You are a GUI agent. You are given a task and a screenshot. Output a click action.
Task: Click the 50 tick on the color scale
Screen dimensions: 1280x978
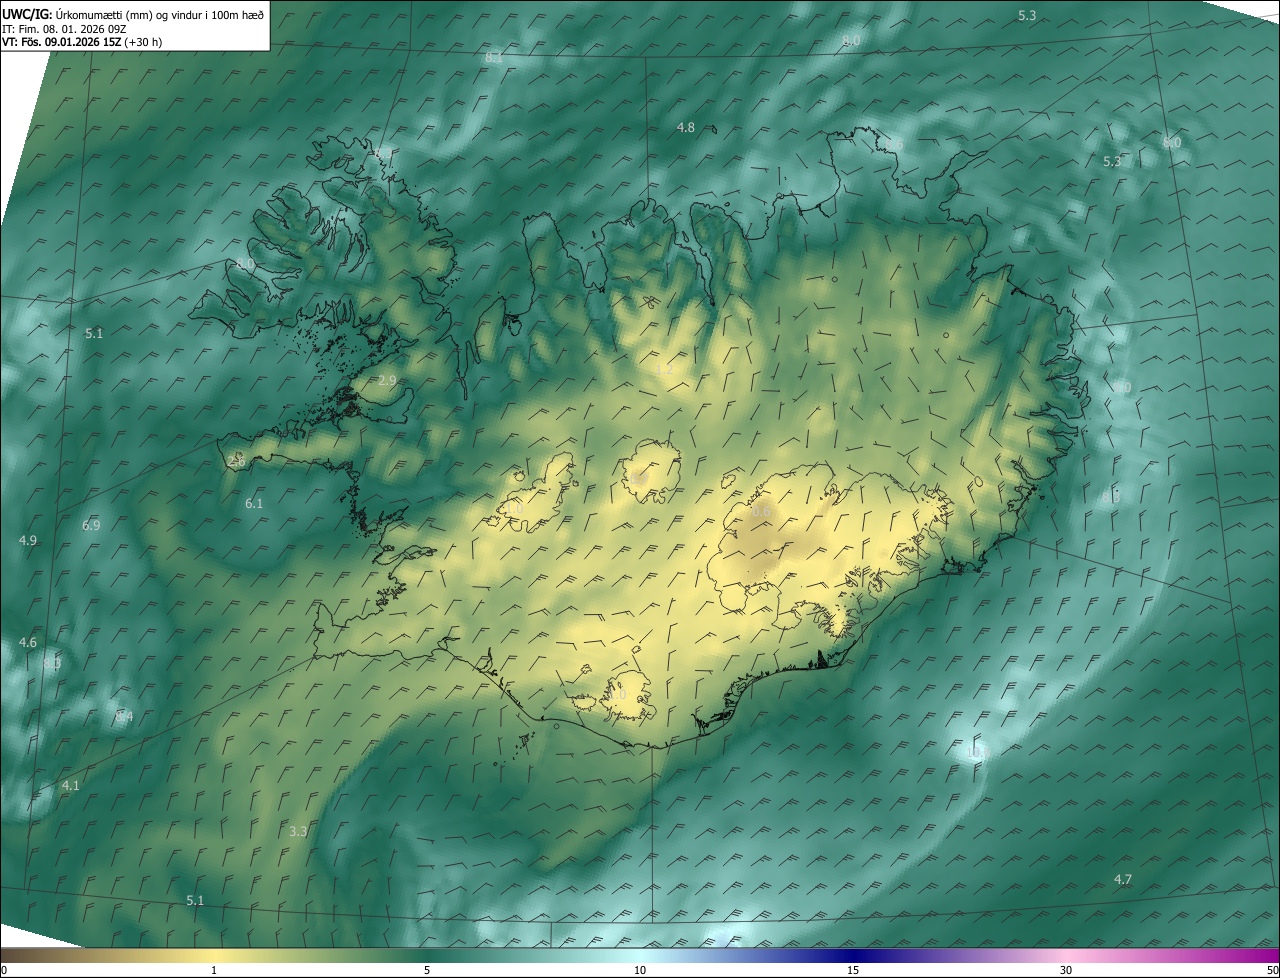point(1272,970)
